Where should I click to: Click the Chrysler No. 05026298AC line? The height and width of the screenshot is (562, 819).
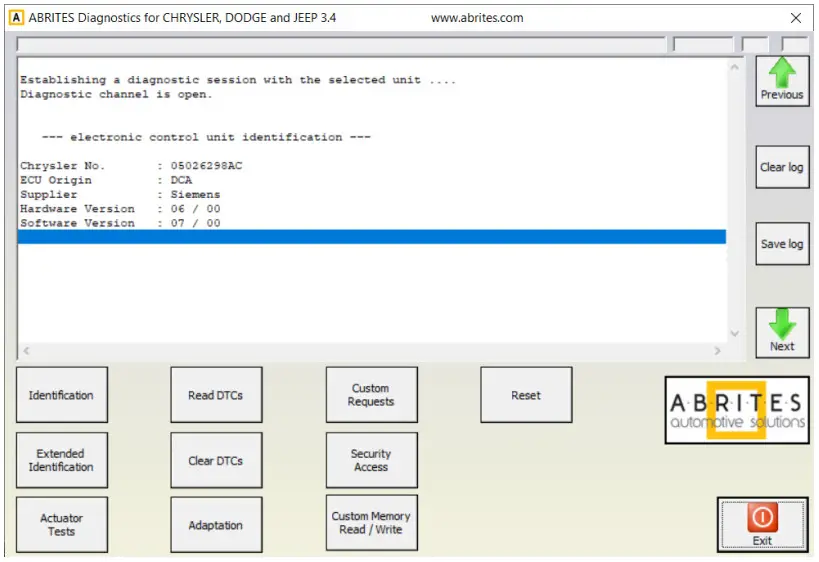click(131, 166)
